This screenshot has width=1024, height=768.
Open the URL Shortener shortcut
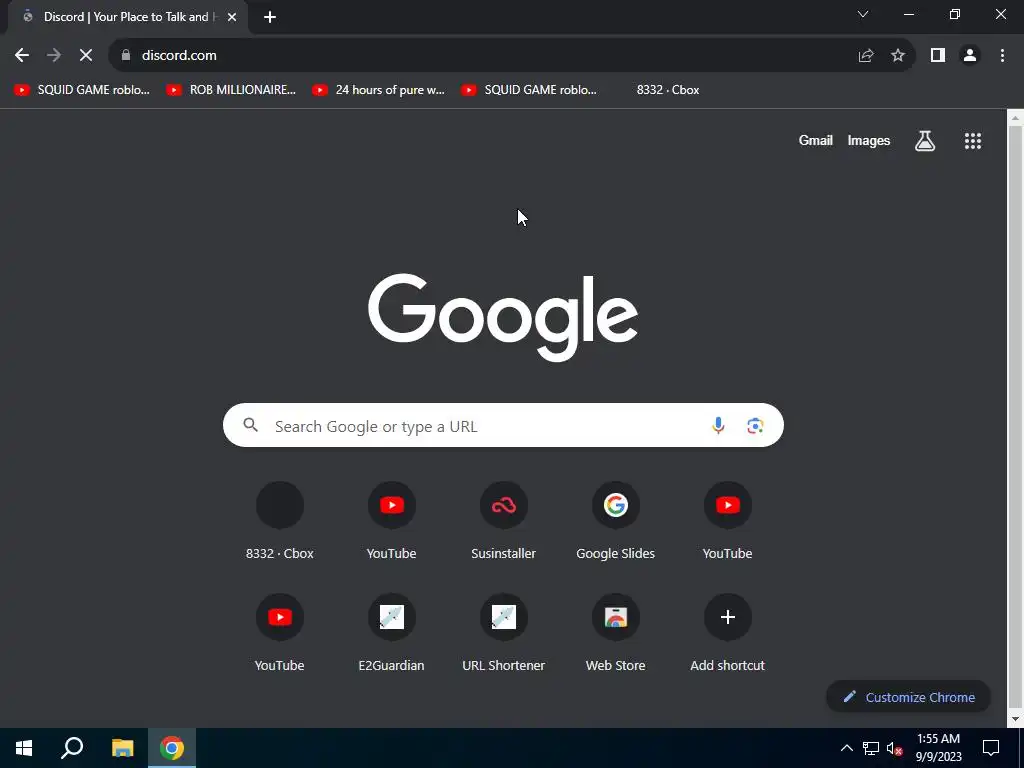[504, 633]
